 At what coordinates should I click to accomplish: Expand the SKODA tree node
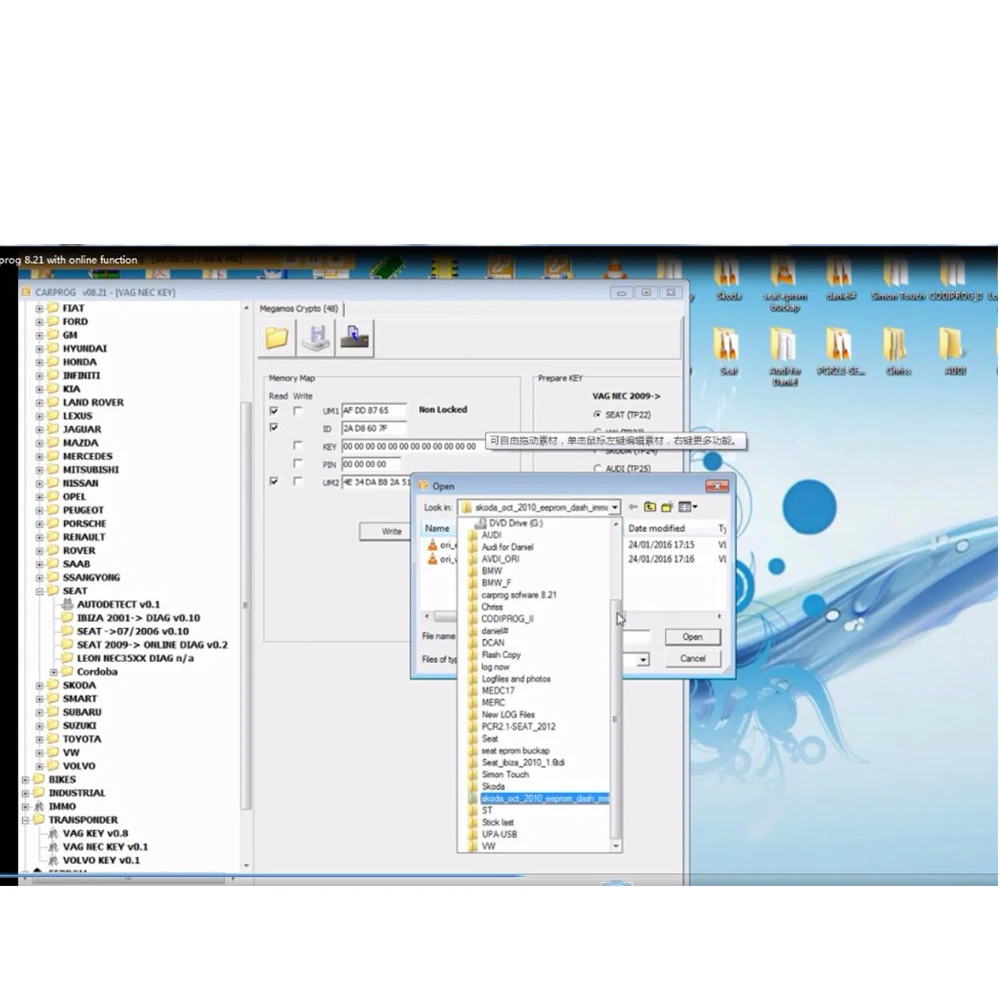(x=40, y=686)
